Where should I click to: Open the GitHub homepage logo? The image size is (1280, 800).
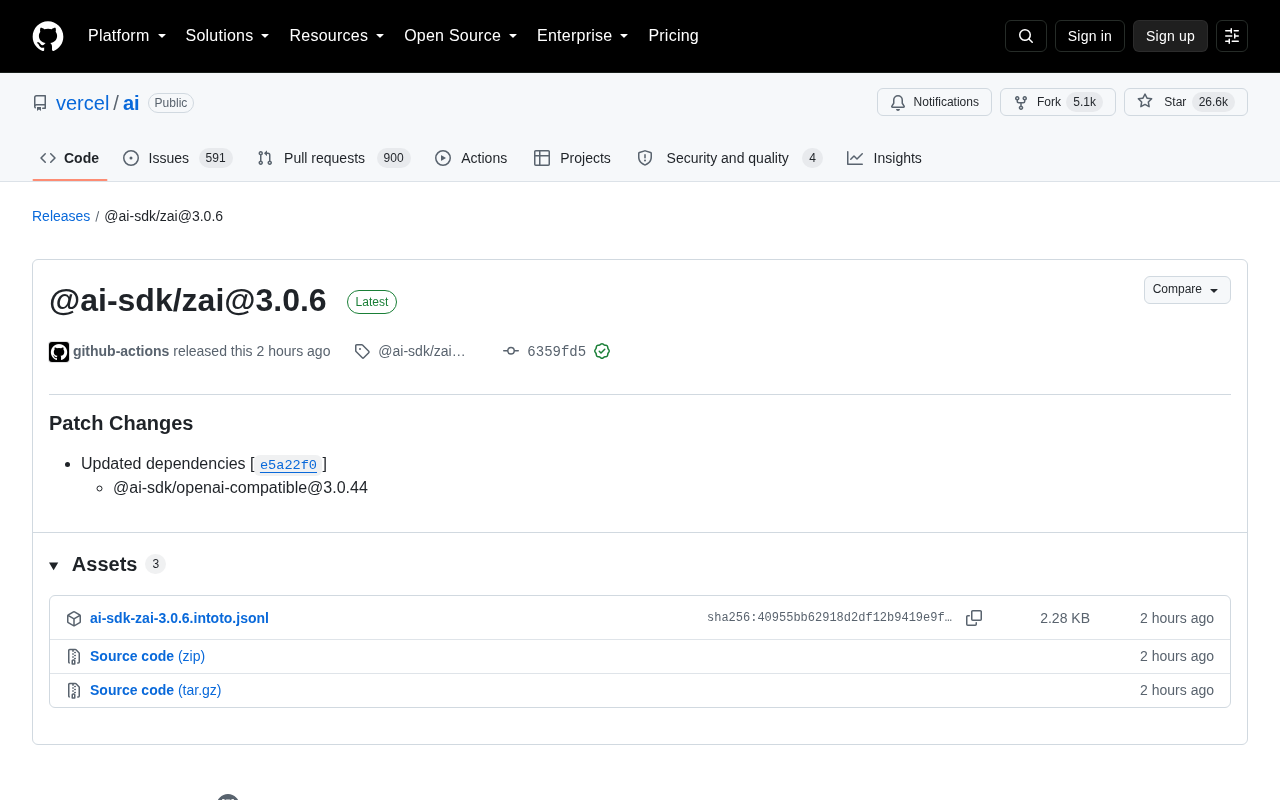point(48,36)
